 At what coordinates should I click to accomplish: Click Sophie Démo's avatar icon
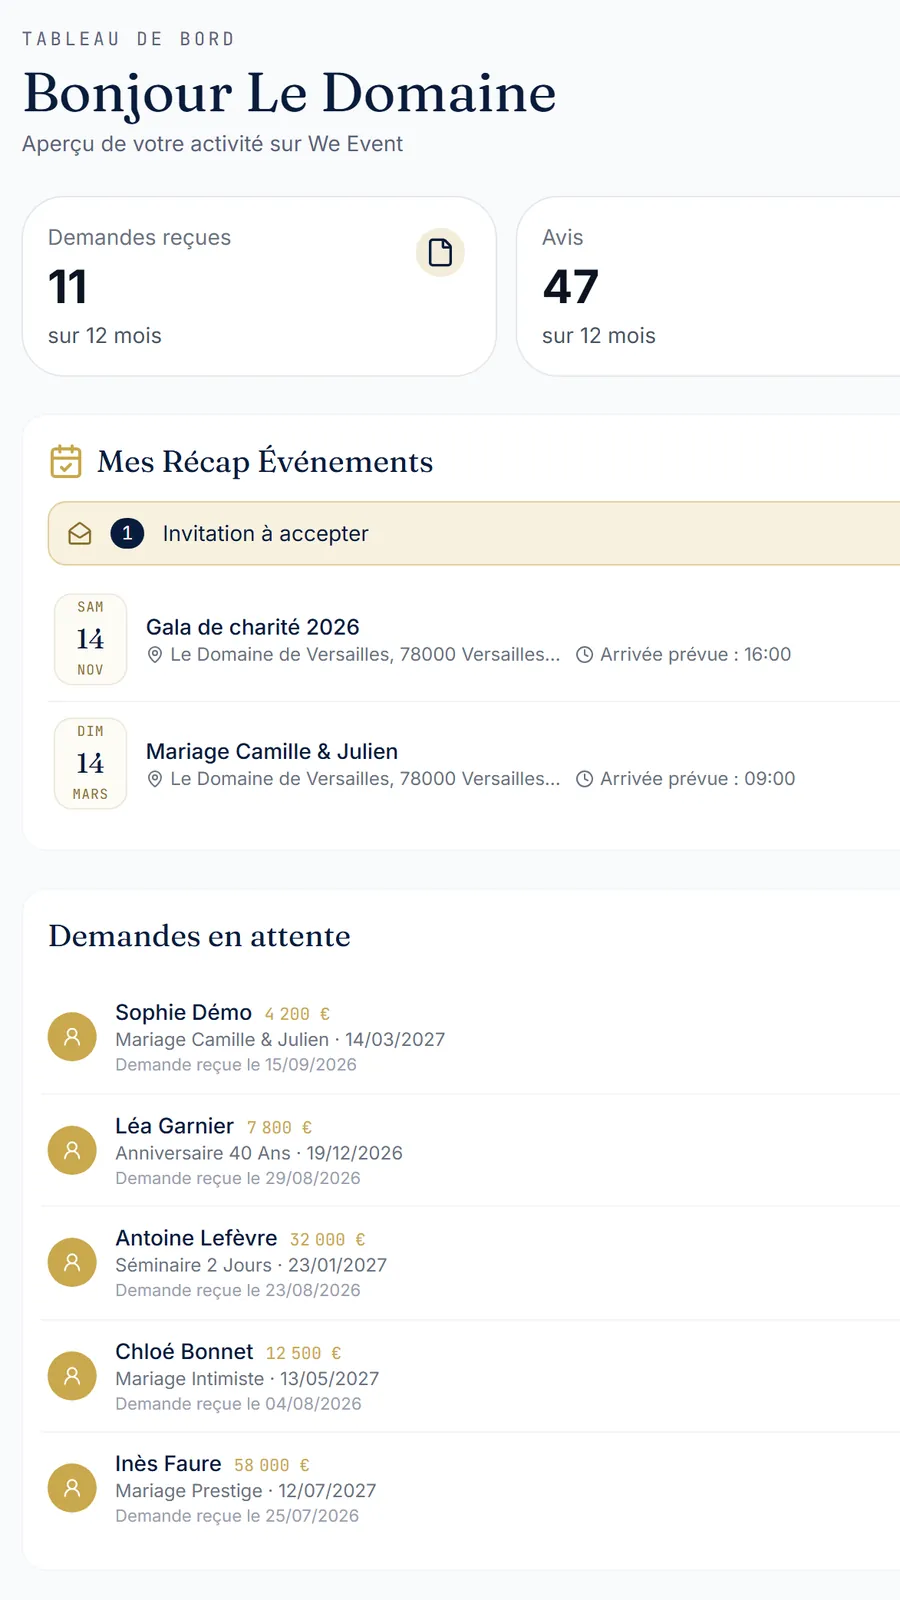point(72,1037)
